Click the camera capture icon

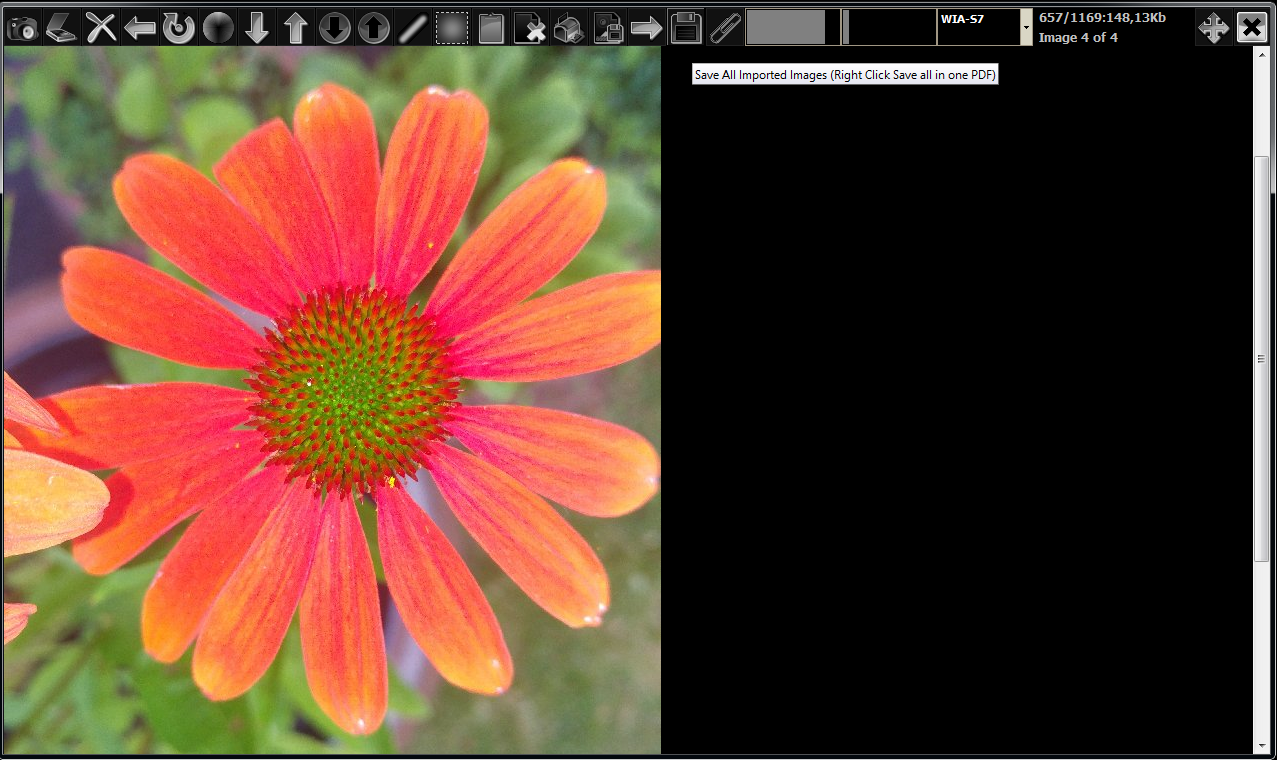click(23, 28)
